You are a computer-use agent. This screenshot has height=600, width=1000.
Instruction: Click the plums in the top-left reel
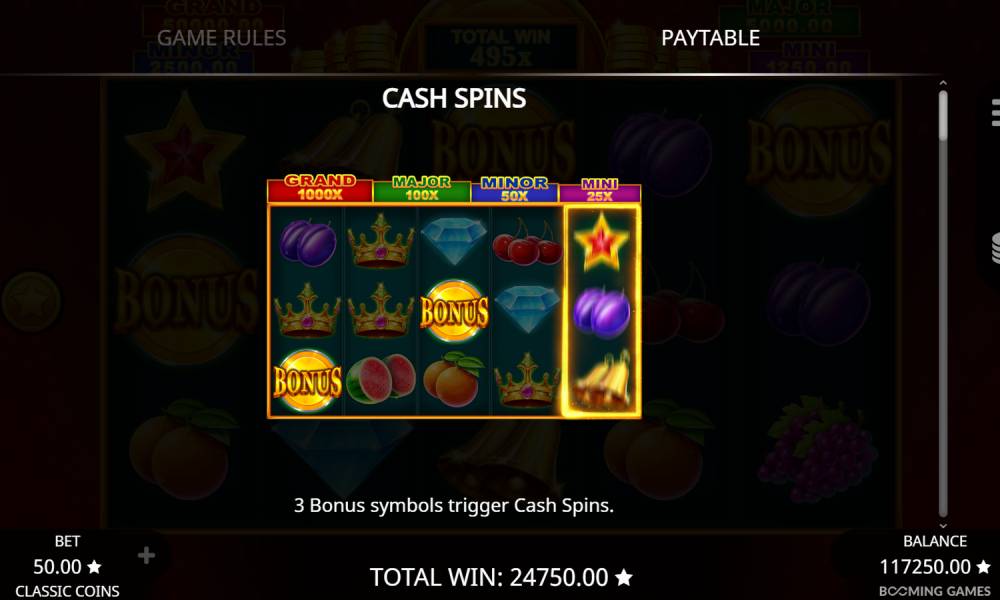(308, 242)
